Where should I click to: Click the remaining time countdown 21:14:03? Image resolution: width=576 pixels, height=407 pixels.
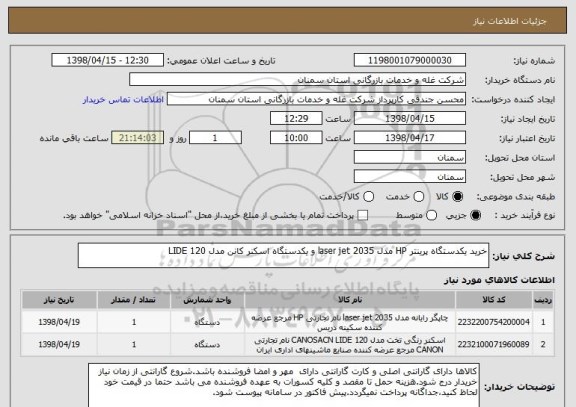coord(138,138)
